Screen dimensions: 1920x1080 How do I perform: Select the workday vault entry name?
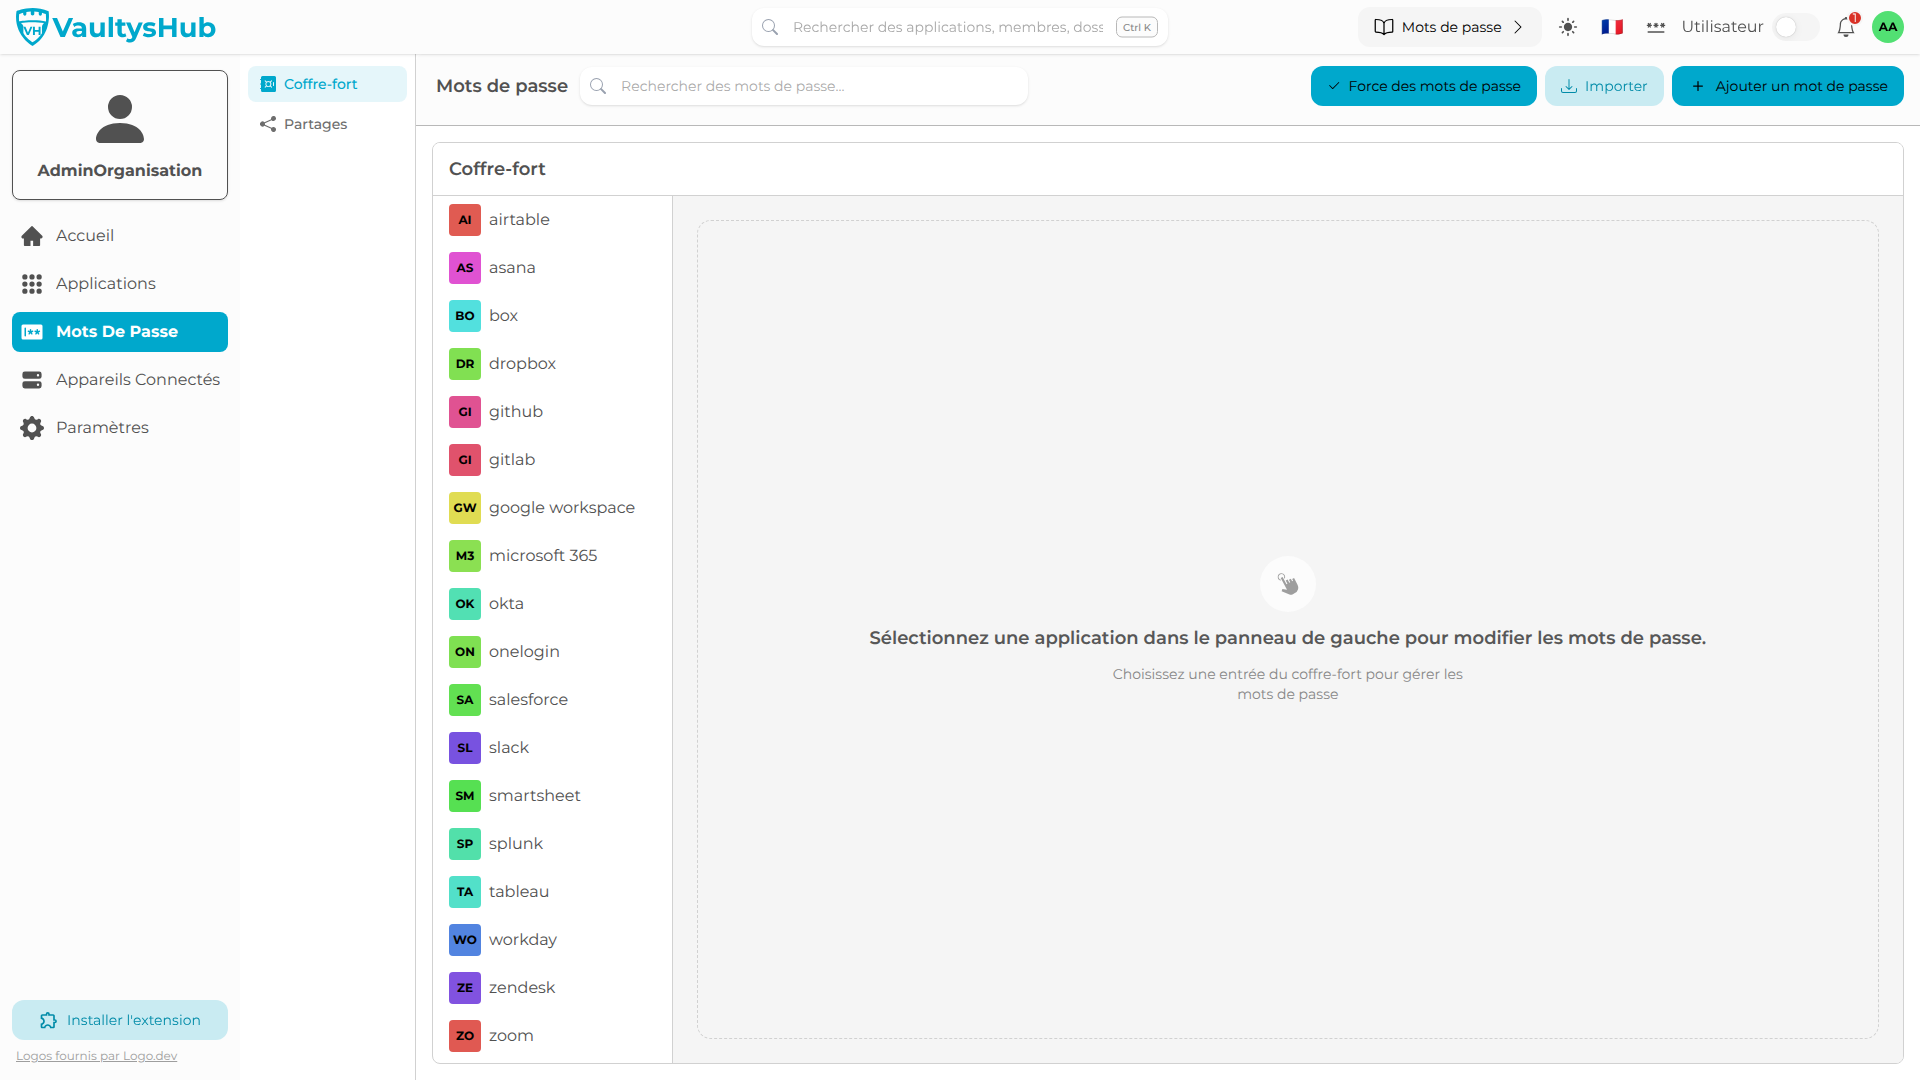(x=523, y=940)
